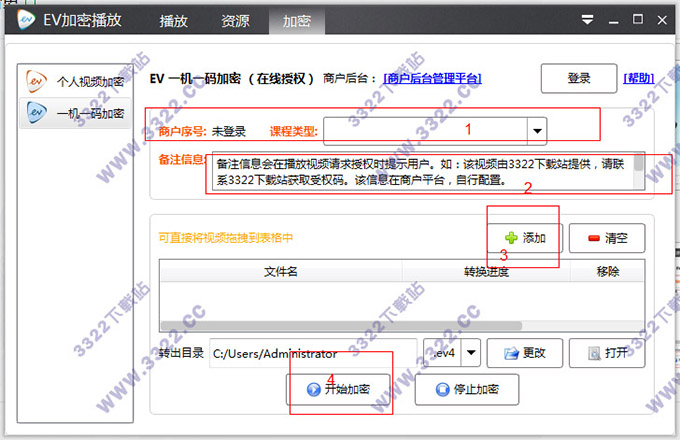Viewport: 680px width, 440px height.
Task: Open the 商户后台管理平台 link
Action: point(432,78)
